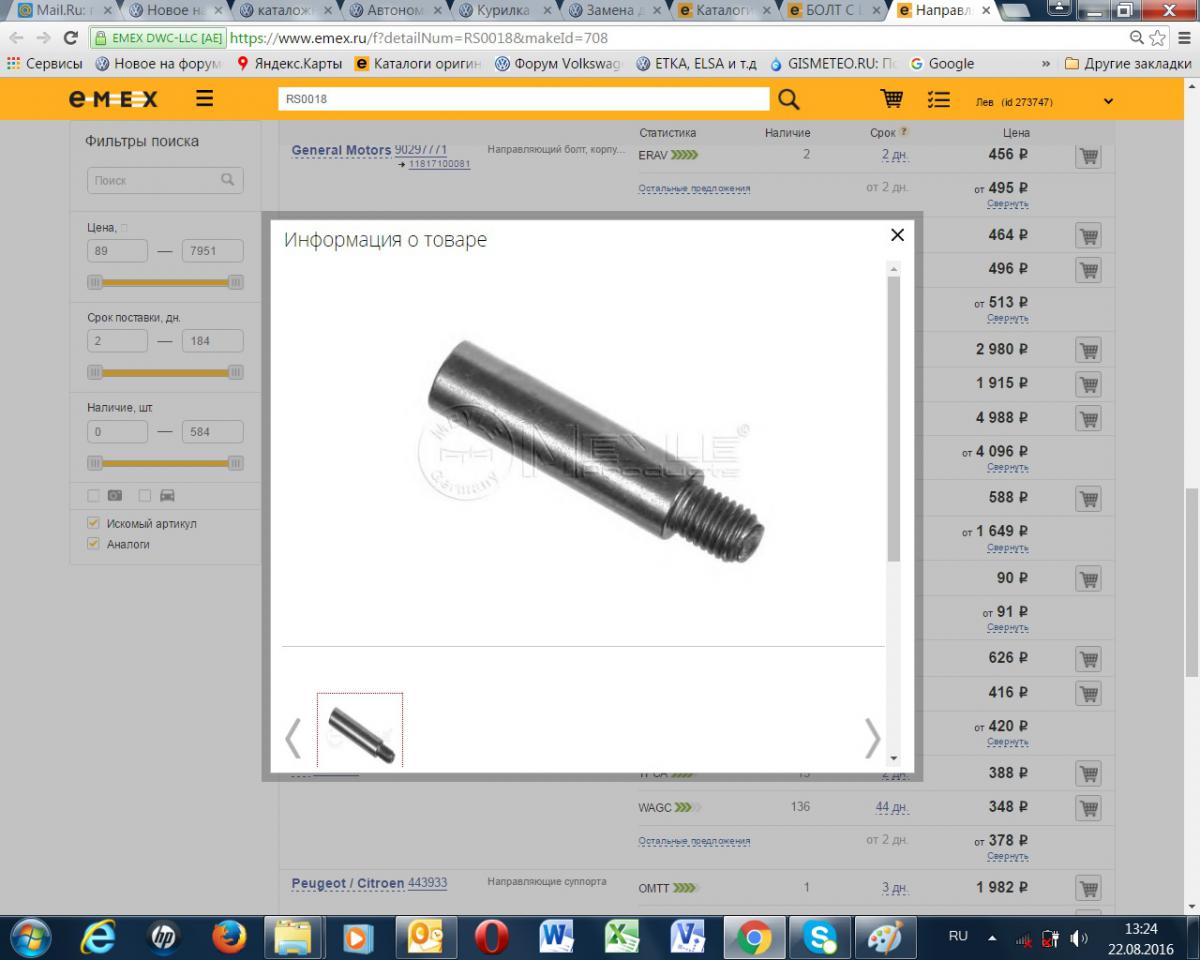Click the Поиск filter input field

[165, 181]
